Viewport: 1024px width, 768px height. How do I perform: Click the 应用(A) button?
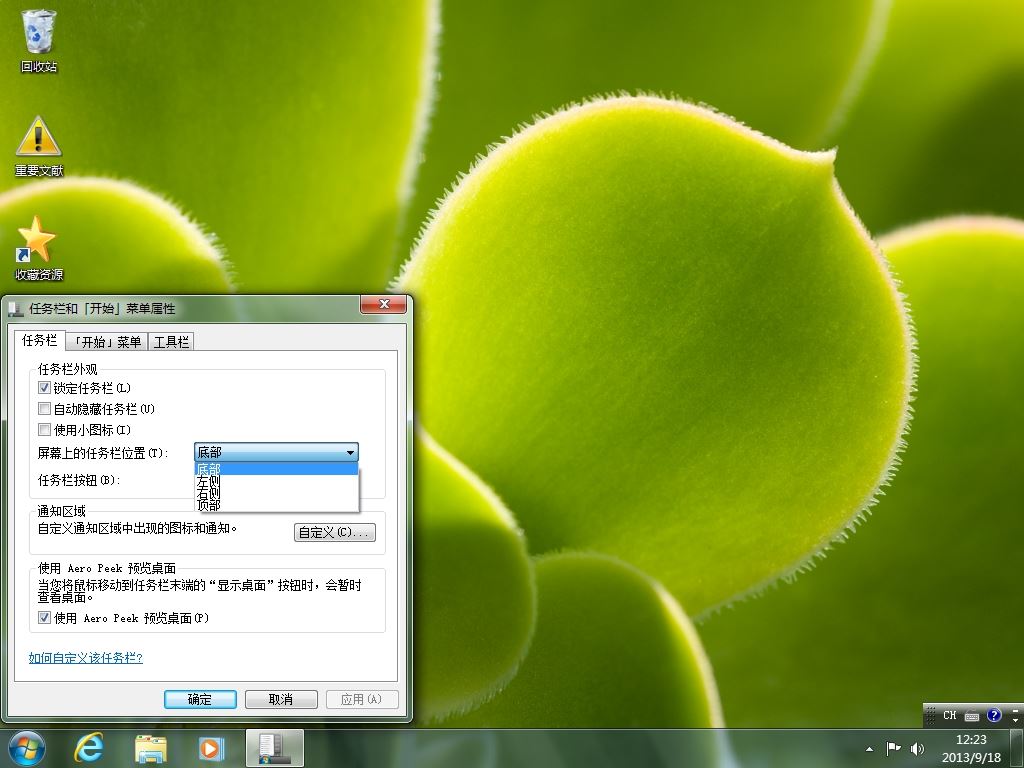point(361,699)
